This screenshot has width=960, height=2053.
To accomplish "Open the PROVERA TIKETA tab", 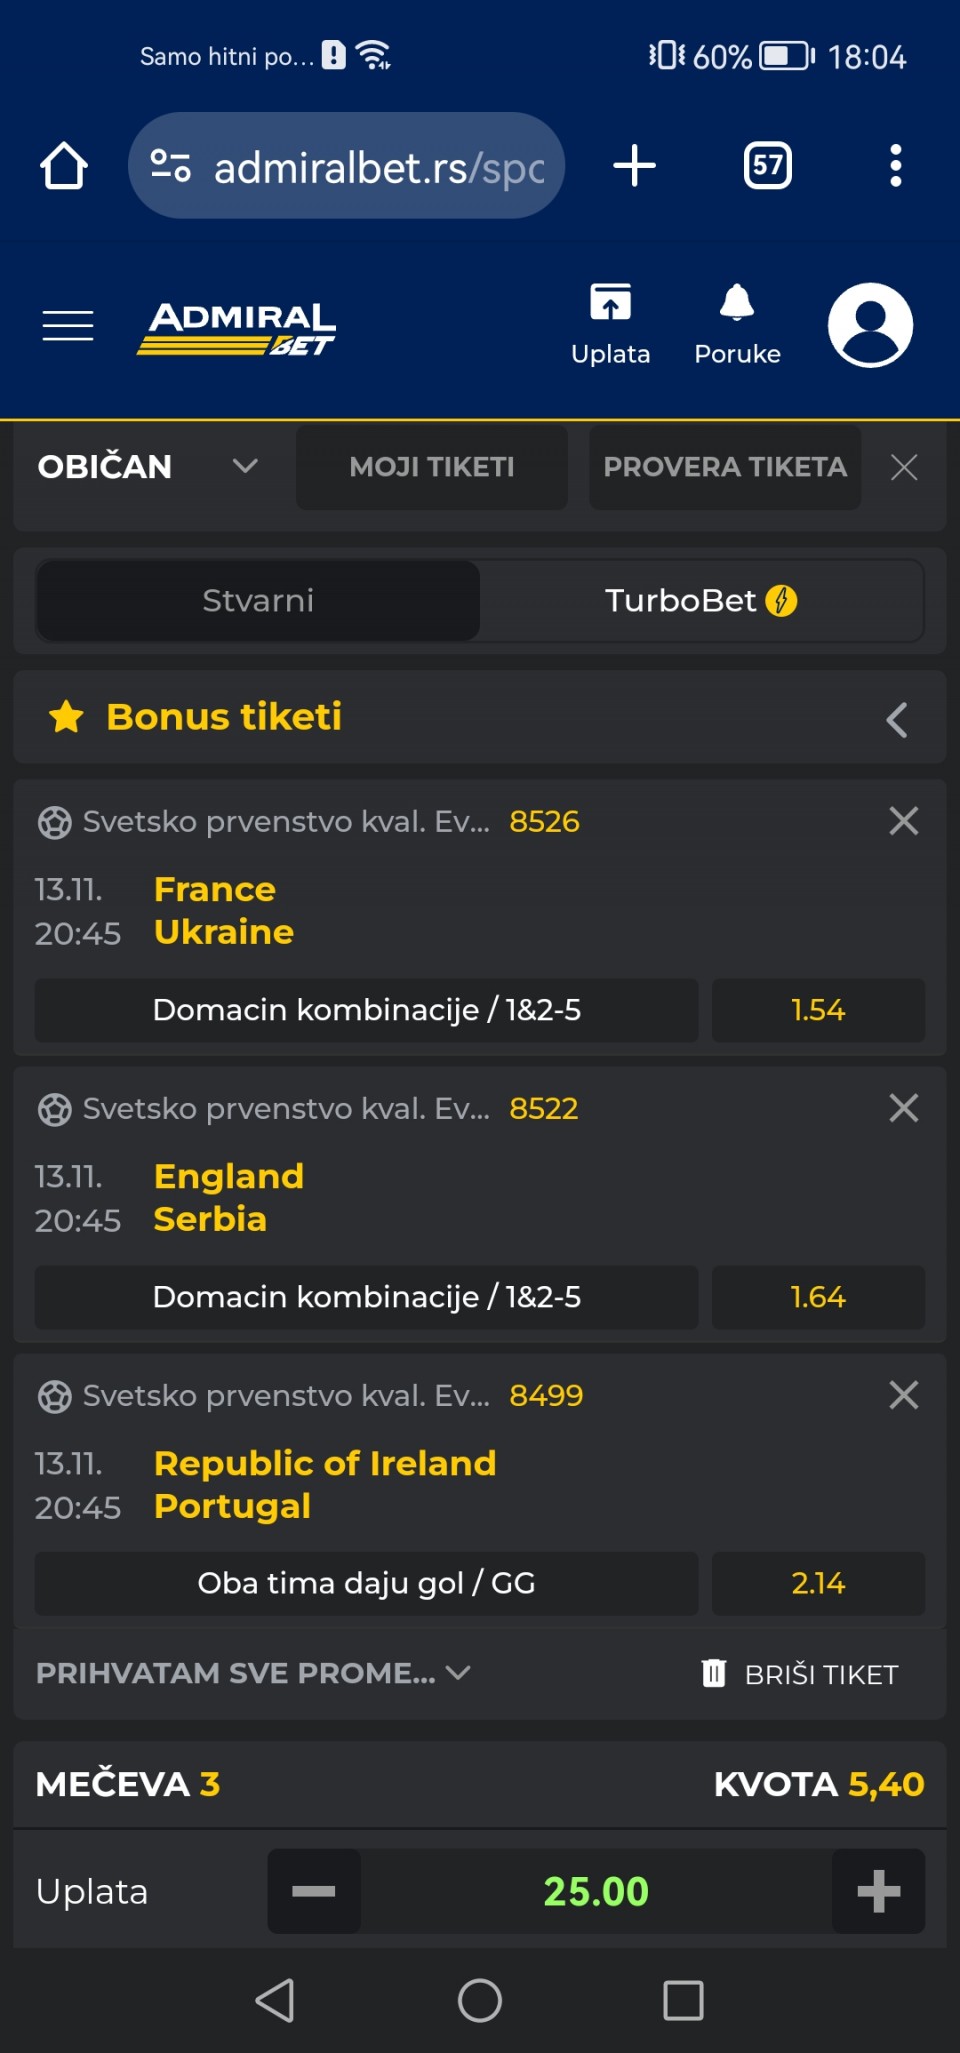I will [x=725, y=467].
